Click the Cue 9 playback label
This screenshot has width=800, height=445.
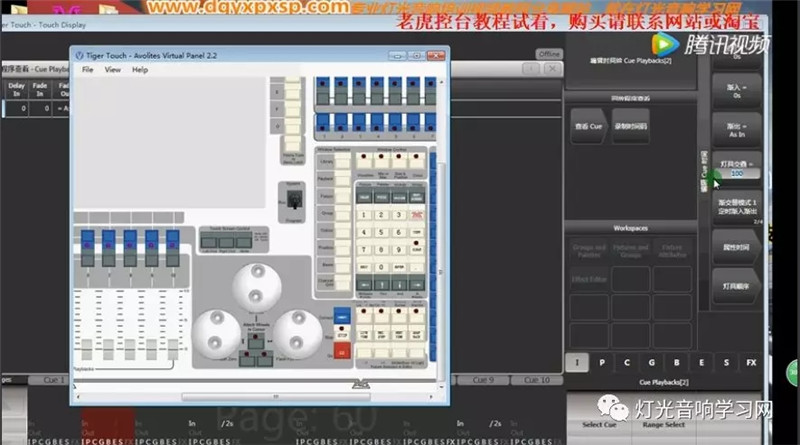click(x=483, y=380)
